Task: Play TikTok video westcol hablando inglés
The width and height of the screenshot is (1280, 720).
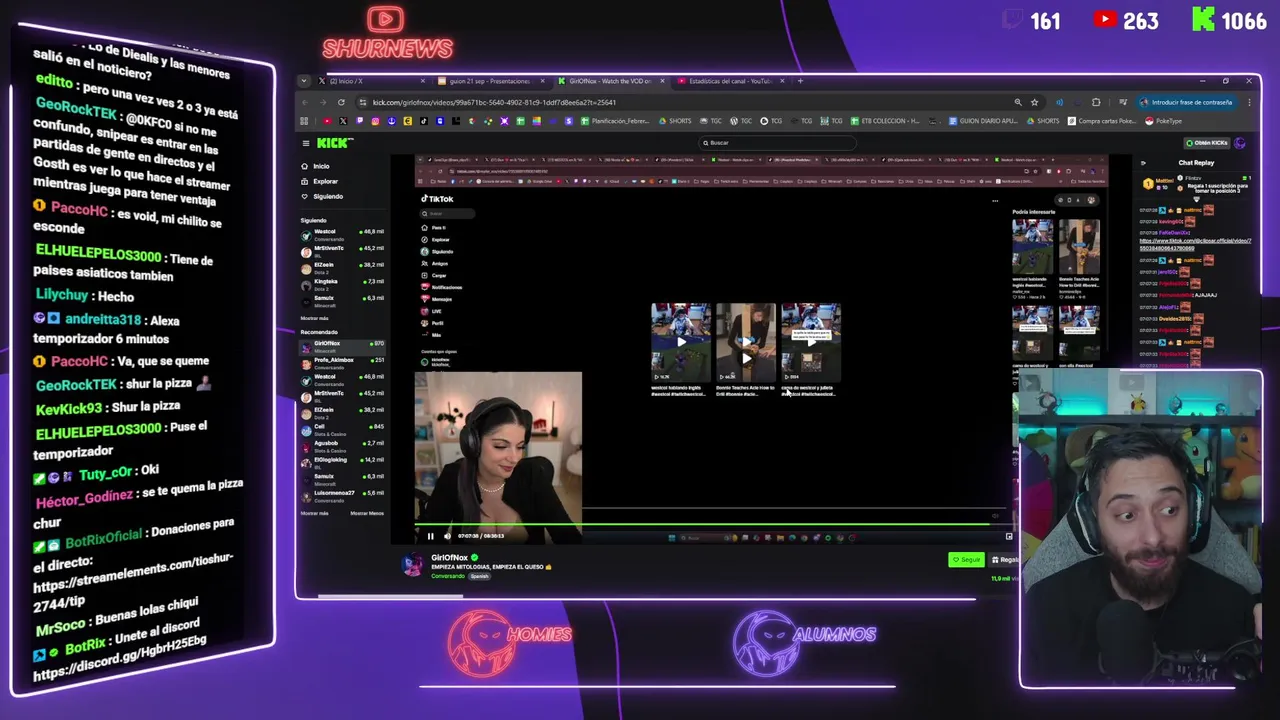Action: 681,342
